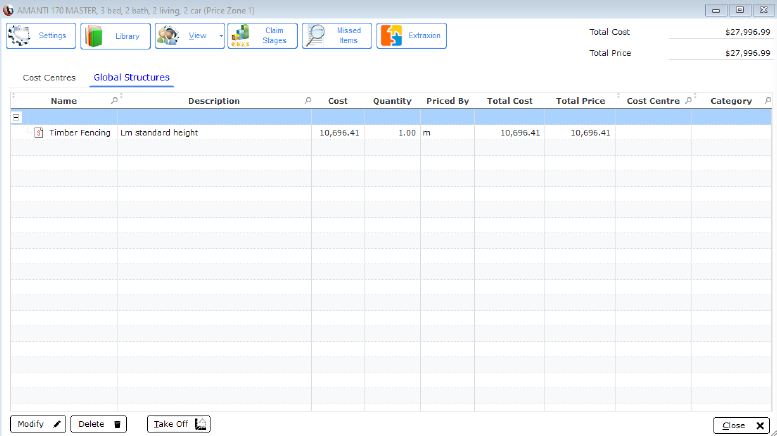Launch the Extraxion tool
This screenshot has width=777, height=436.
(x=411, y=36)
